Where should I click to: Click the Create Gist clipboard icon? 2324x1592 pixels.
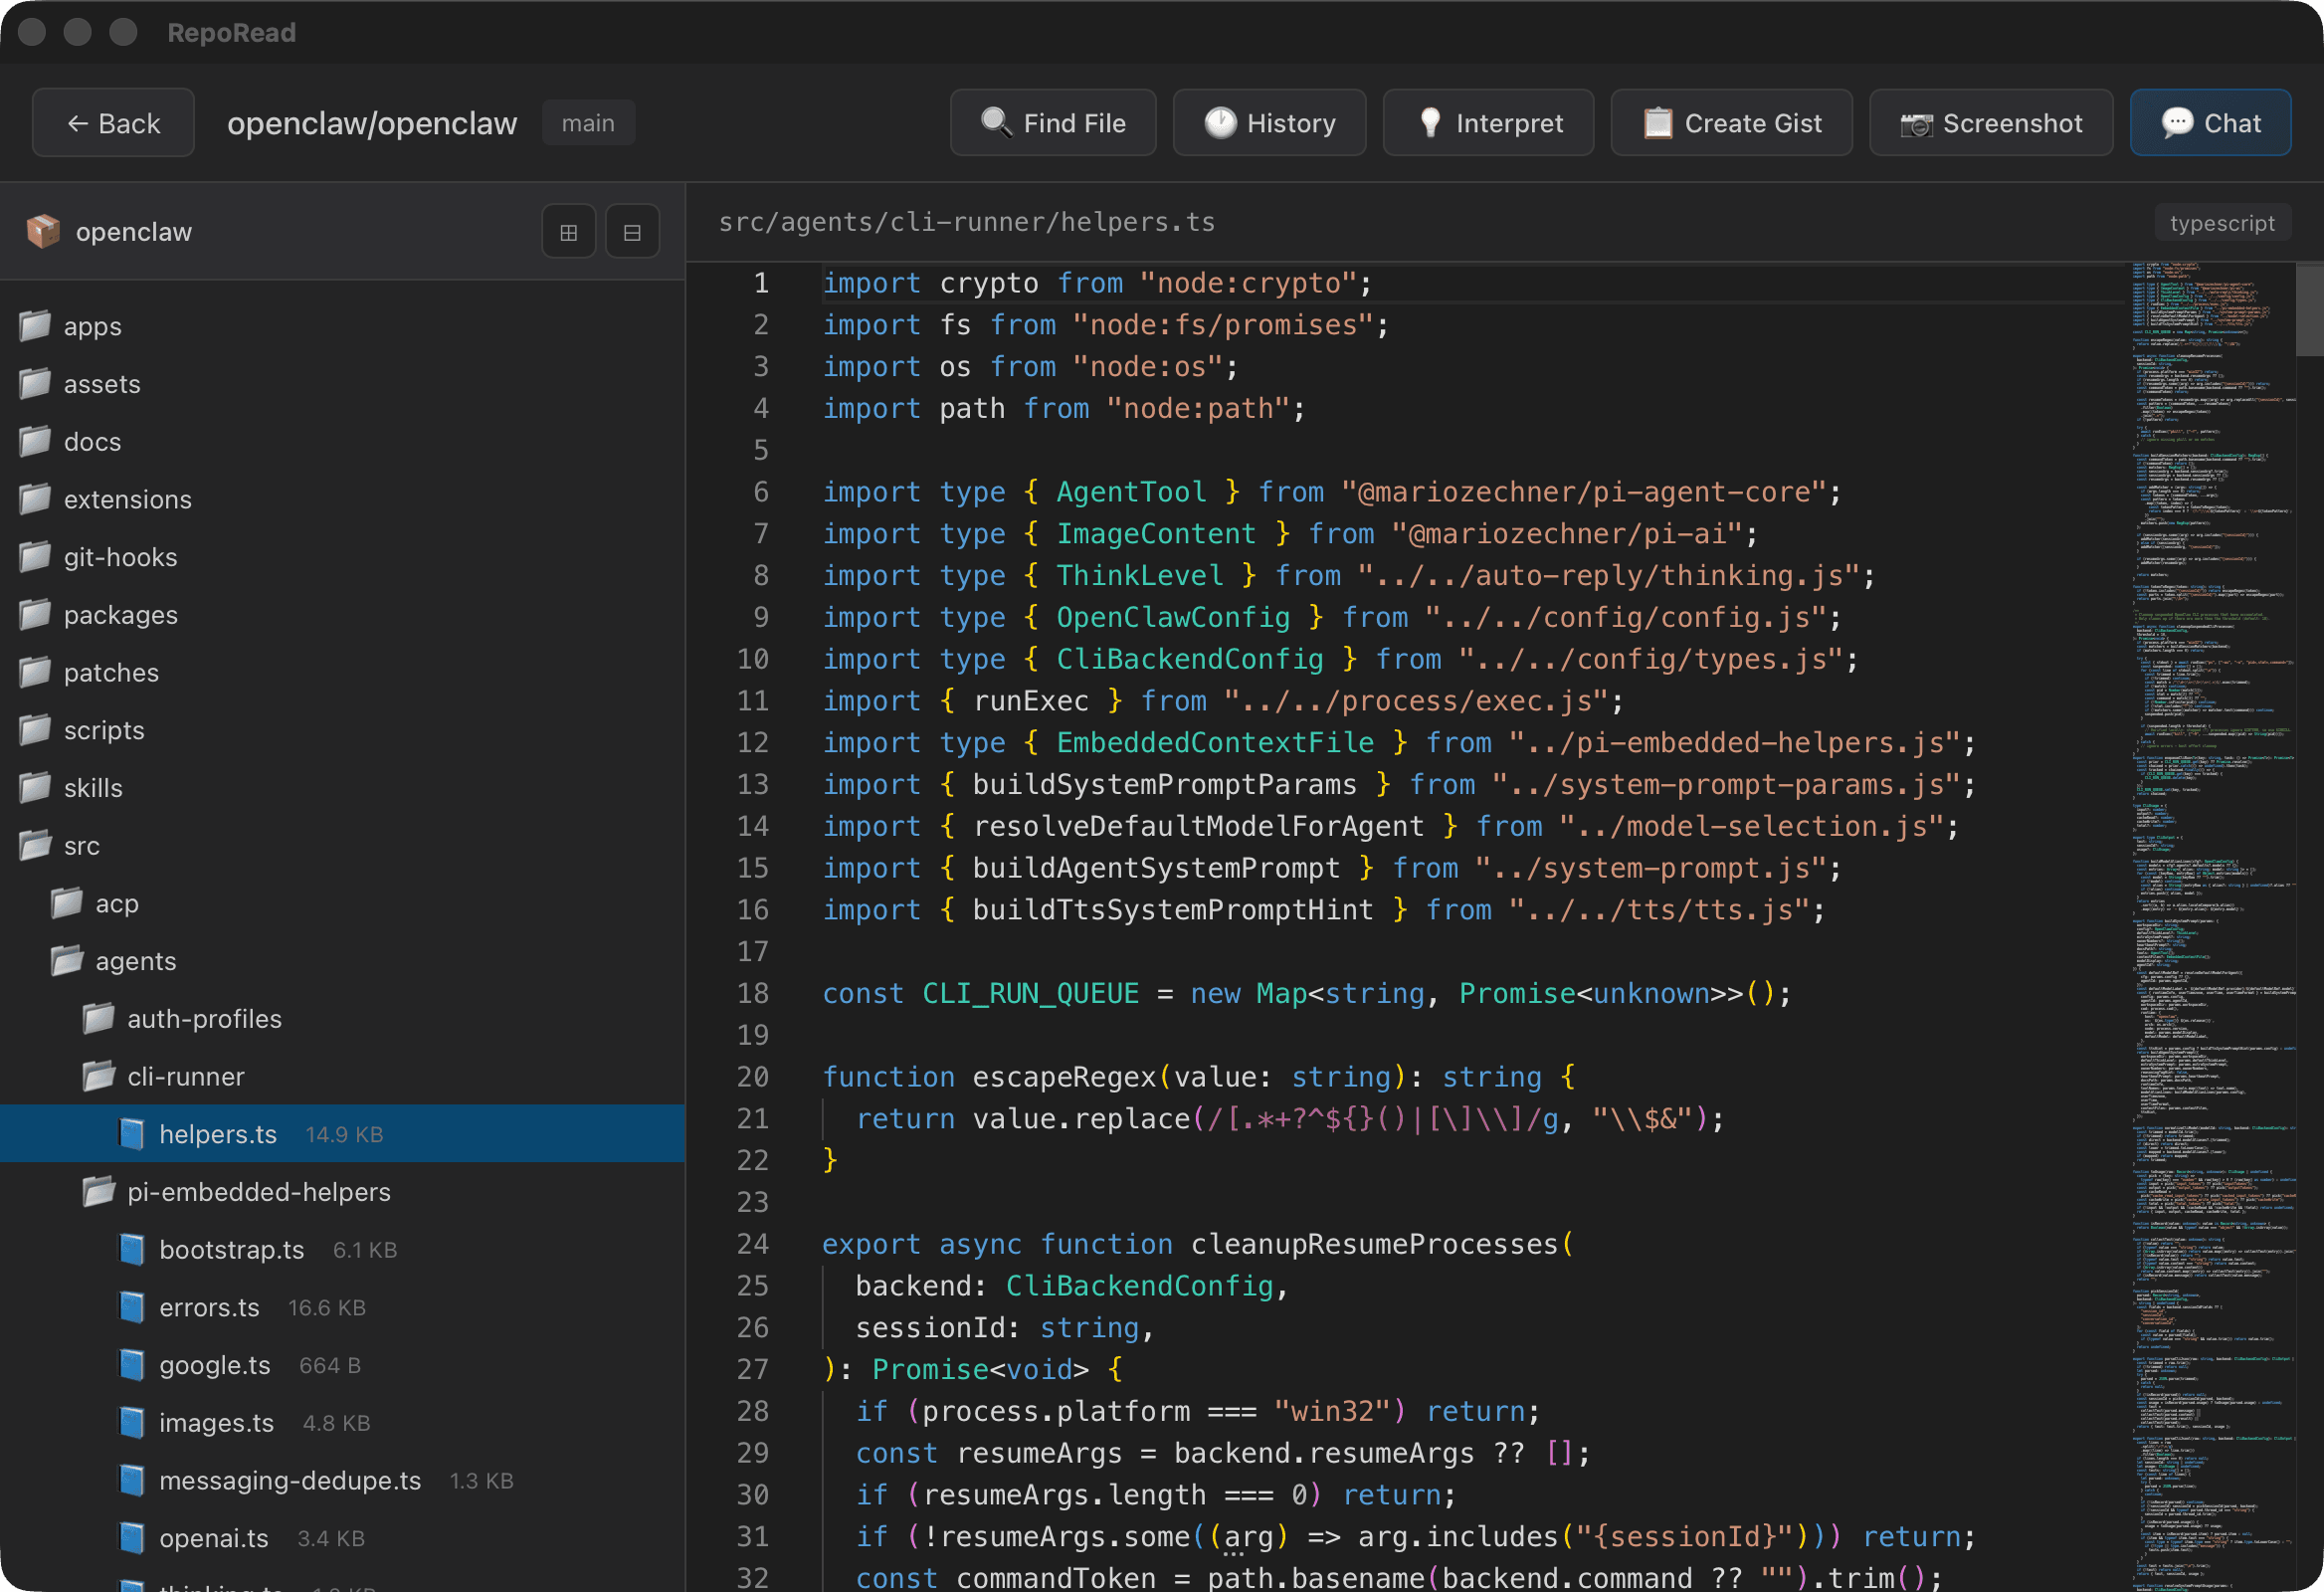pos(1658,122)
